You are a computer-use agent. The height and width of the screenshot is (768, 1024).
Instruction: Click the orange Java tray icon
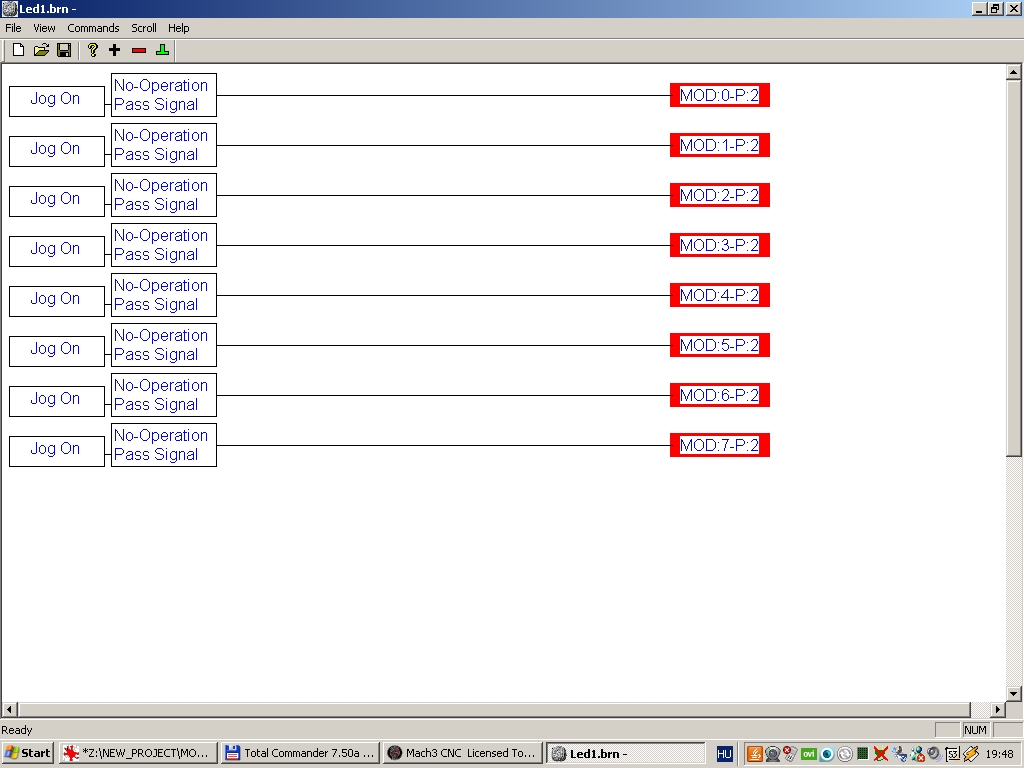(754, 754)
